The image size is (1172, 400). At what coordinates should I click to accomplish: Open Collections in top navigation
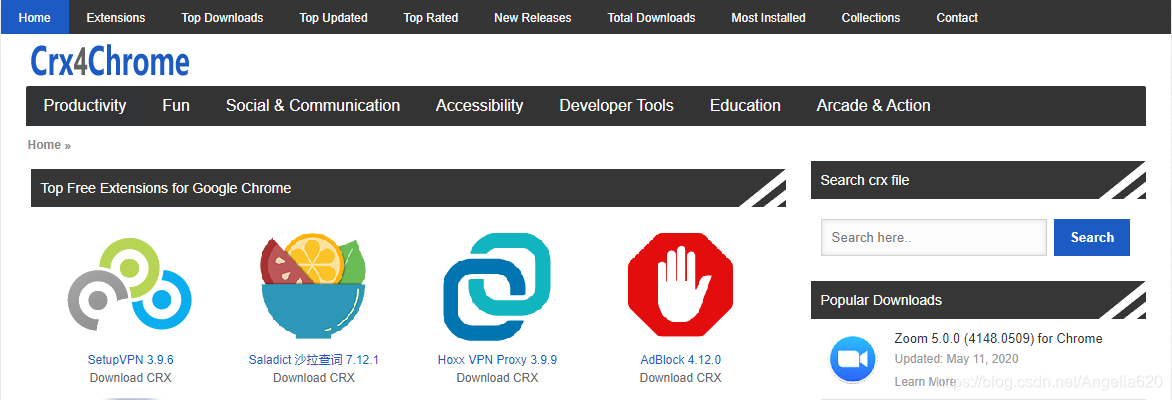tap(871, 17)
